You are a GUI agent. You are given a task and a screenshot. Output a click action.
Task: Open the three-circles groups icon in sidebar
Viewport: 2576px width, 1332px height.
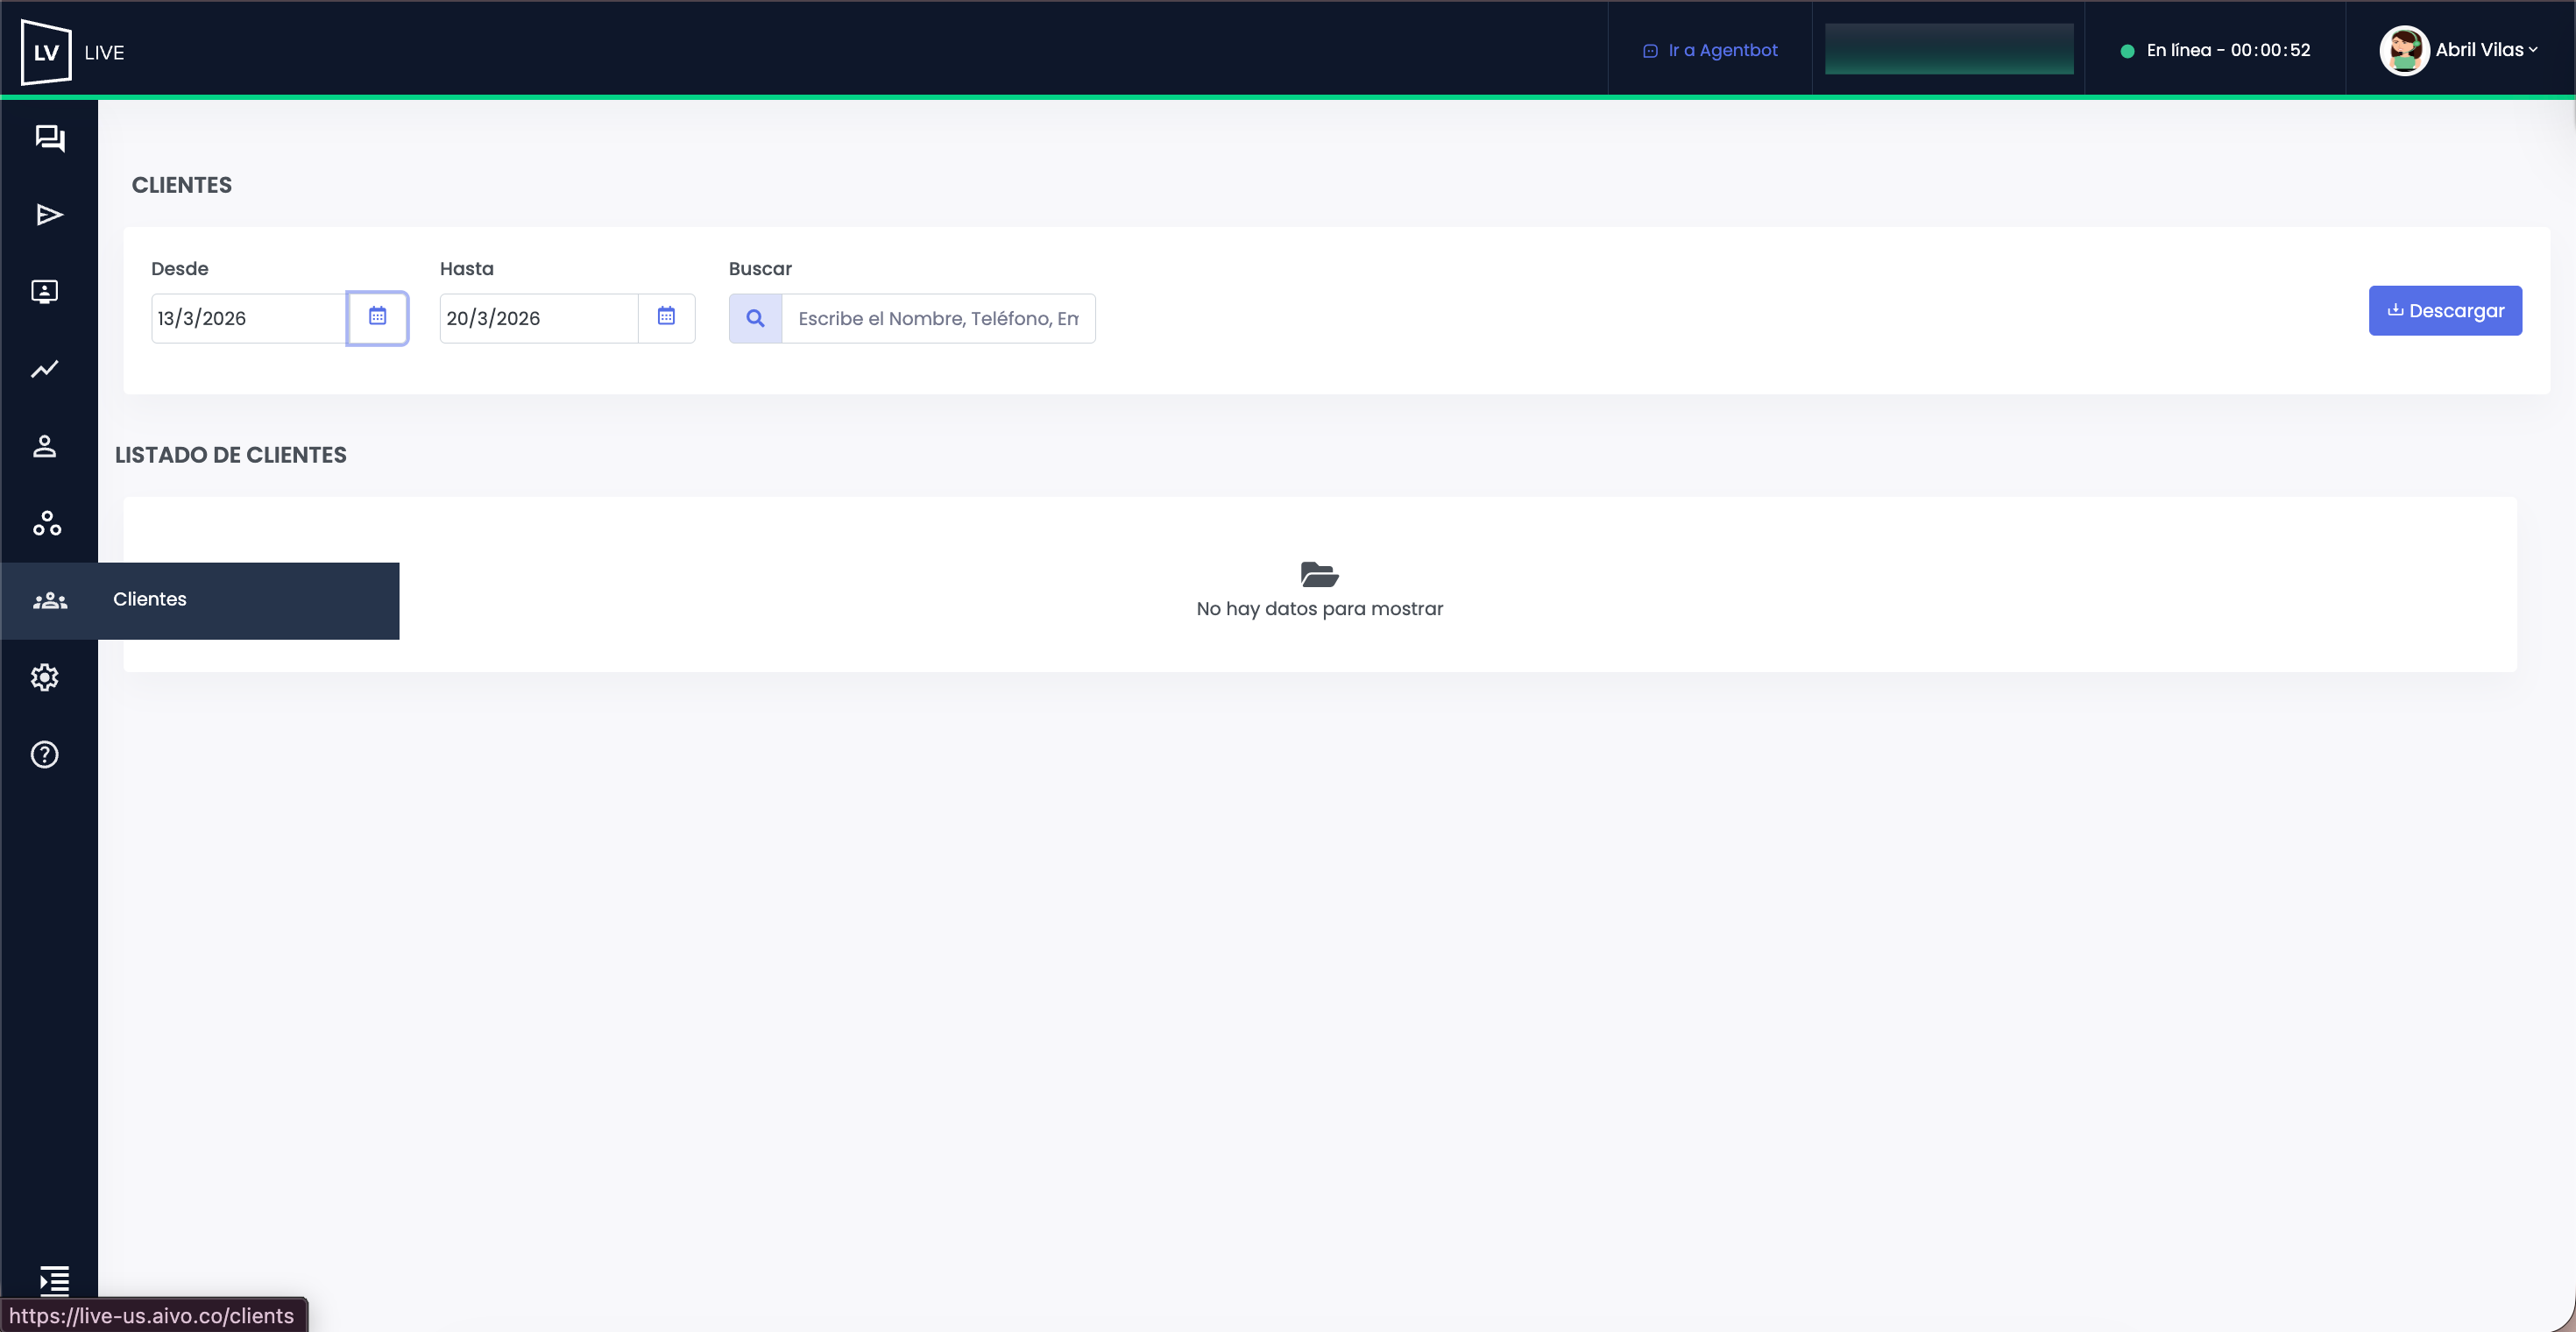47,523
